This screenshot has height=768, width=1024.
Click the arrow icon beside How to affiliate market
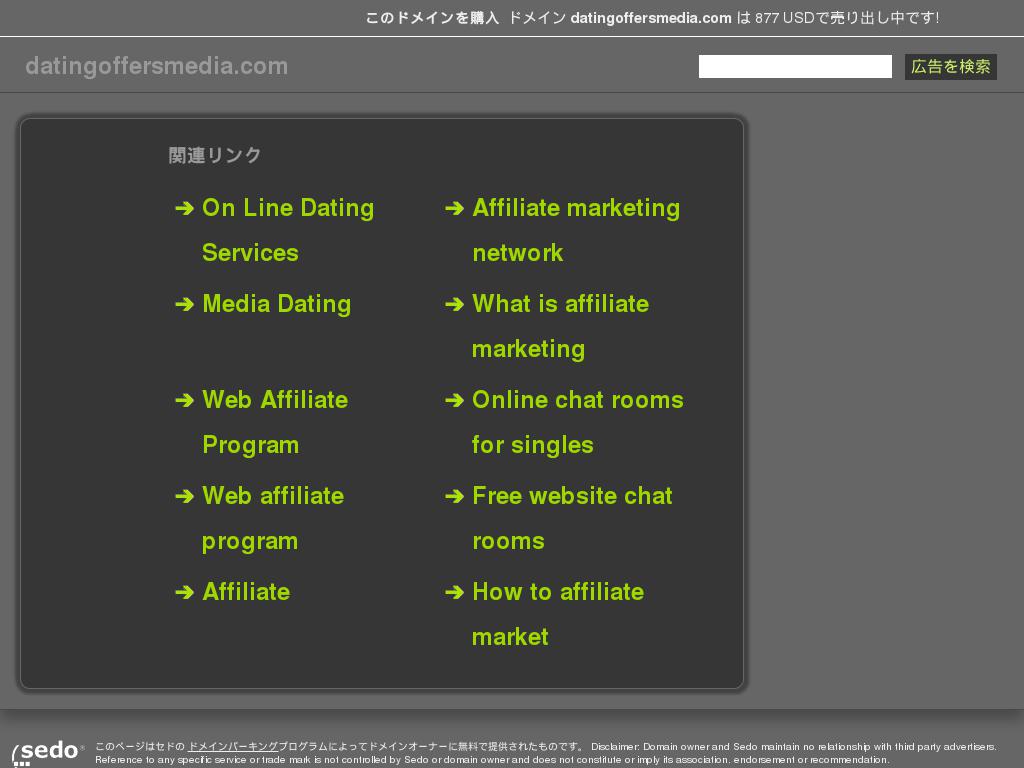point(455,592)
